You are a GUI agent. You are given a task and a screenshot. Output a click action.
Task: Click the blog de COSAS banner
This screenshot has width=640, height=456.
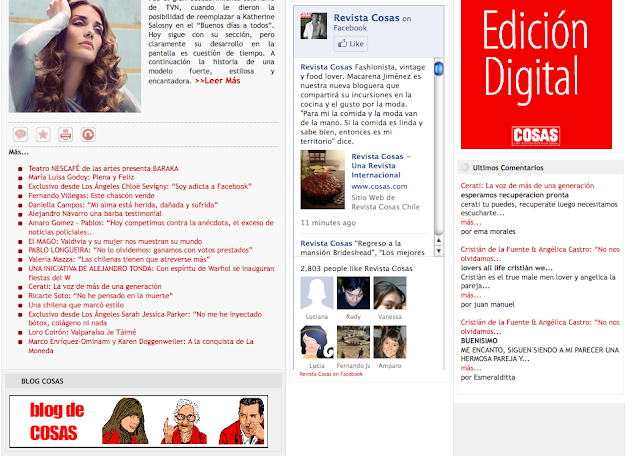point(138,421)
